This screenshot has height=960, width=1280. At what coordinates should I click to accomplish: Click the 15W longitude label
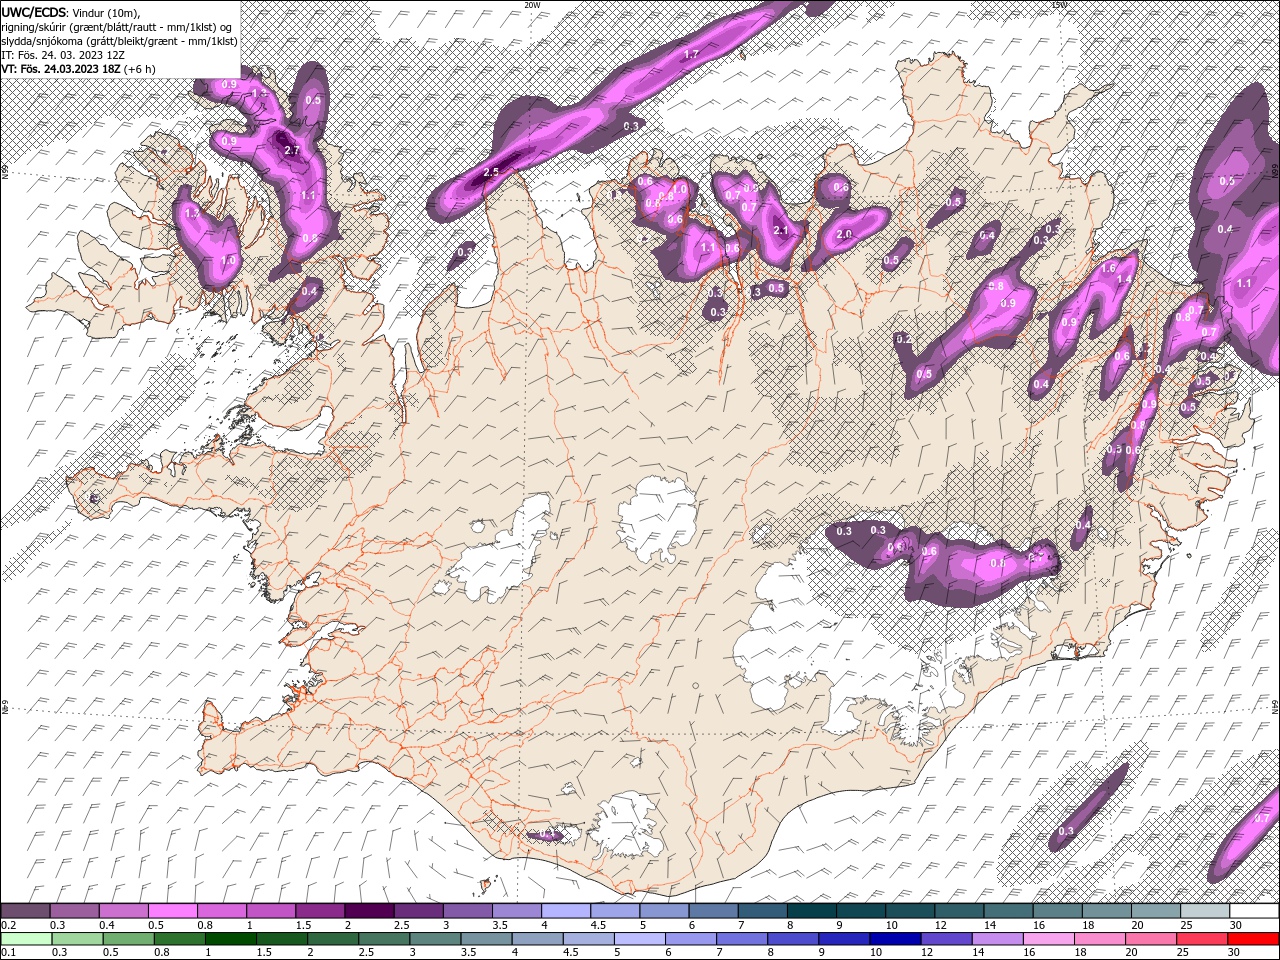click(x=1059, y=5)
